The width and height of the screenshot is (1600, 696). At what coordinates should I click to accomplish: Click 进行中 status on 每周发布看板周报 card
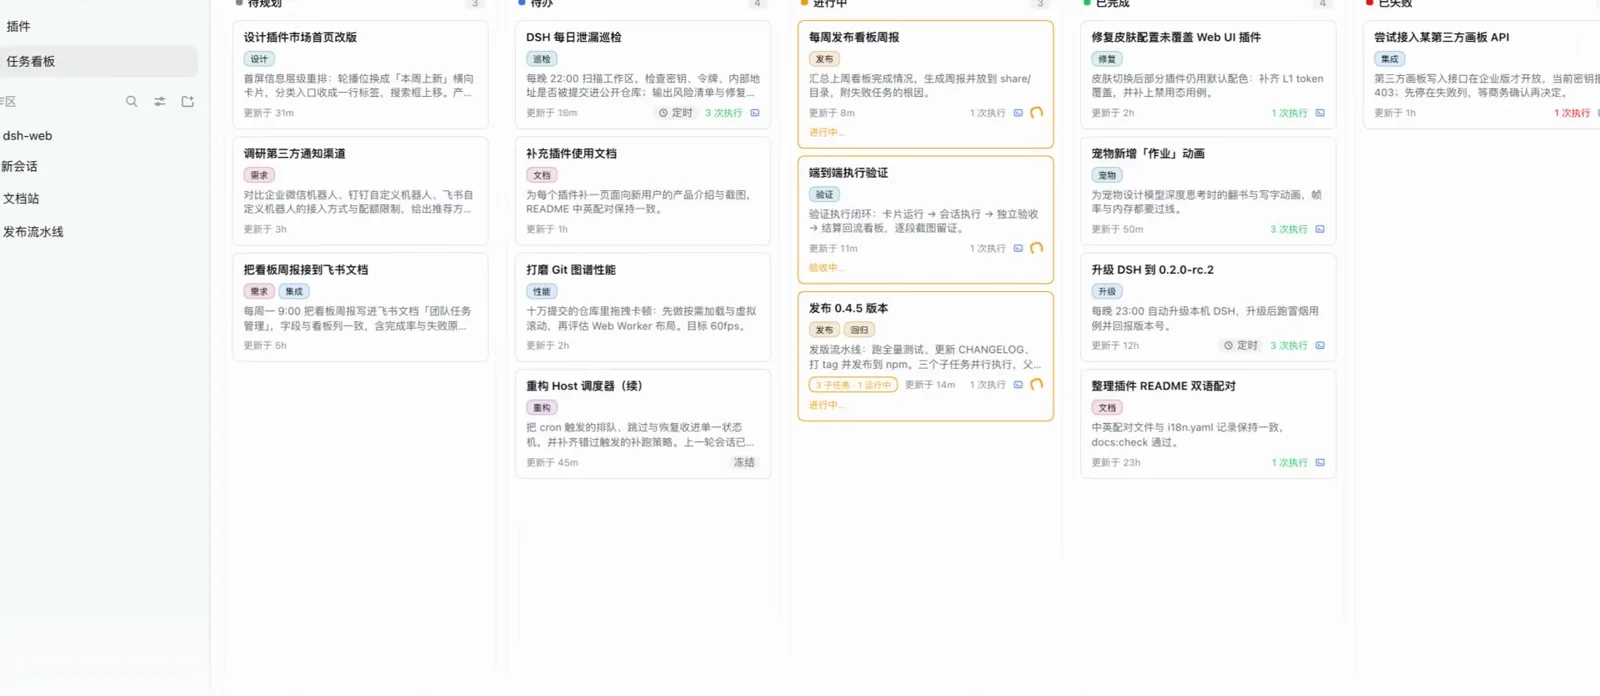[826, 132]
